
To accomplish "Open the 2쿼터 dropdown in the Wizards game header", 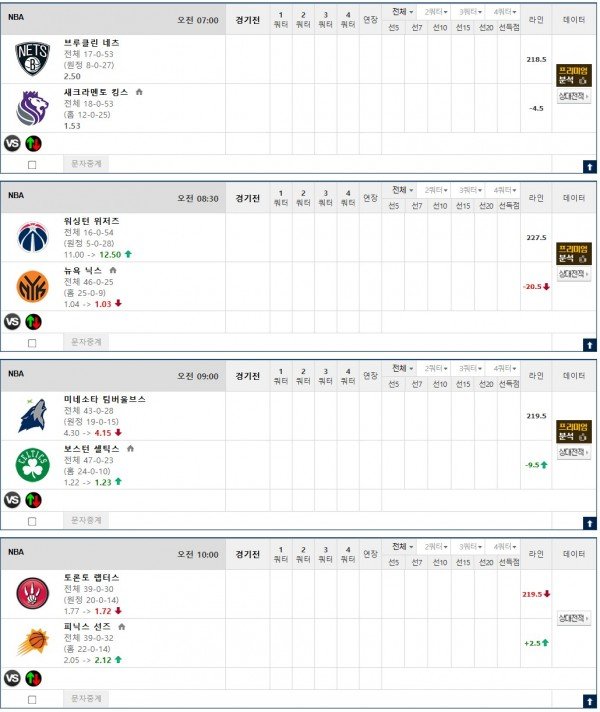I will (436, 189).
